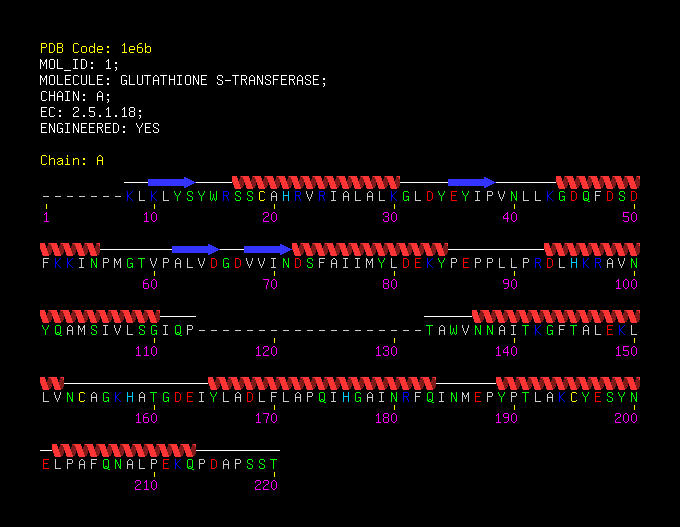Select residue number 200 label
Image resolution: width=680 pixels, height=527 pixels.
point(626,418)
